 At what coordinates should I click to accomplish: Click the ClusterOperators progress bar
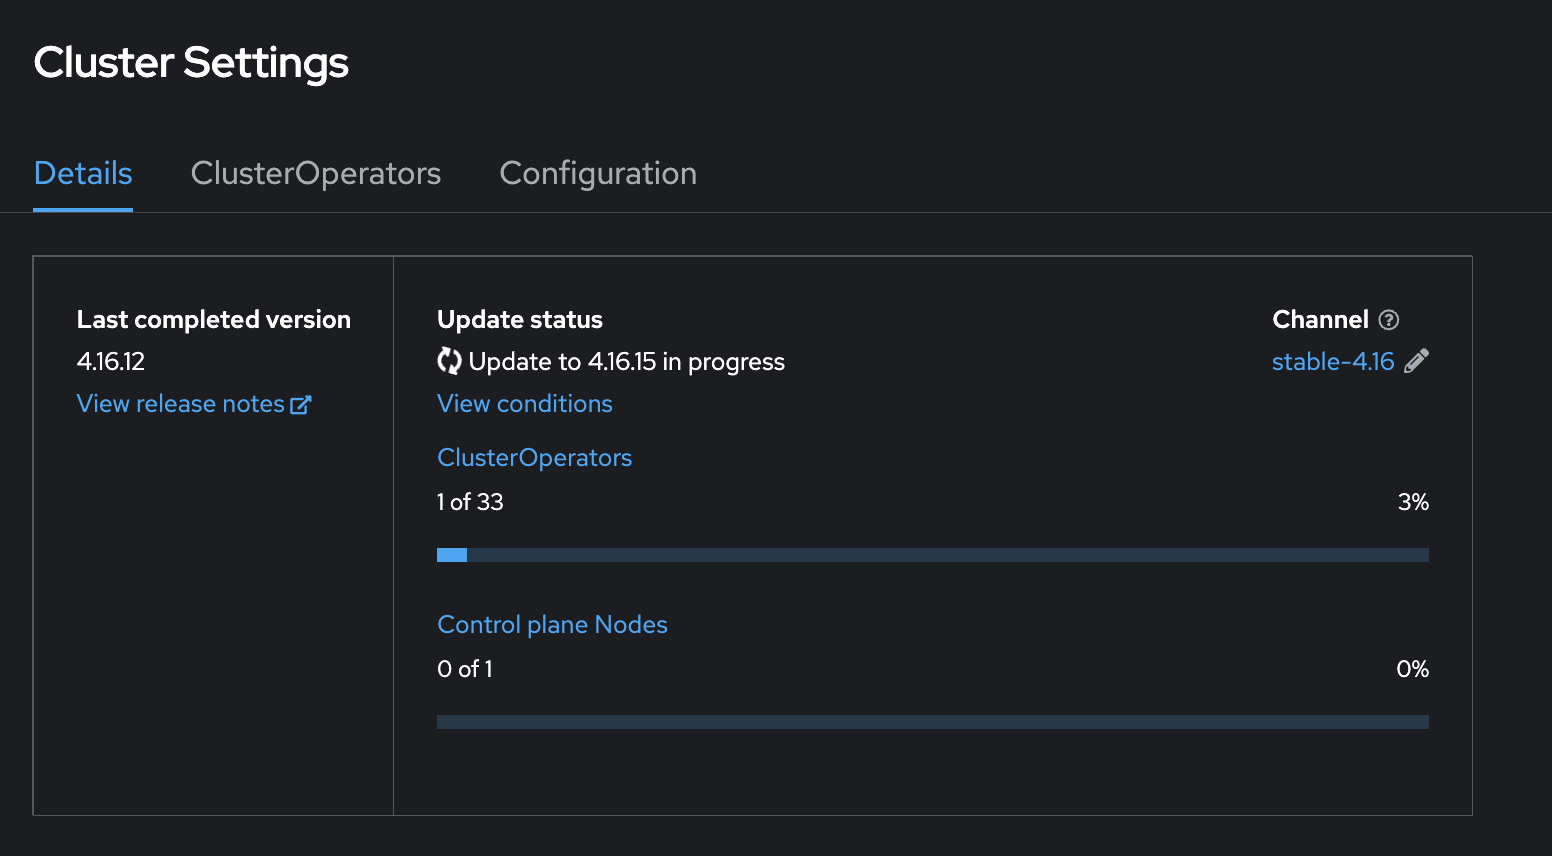tap(932, 555)
